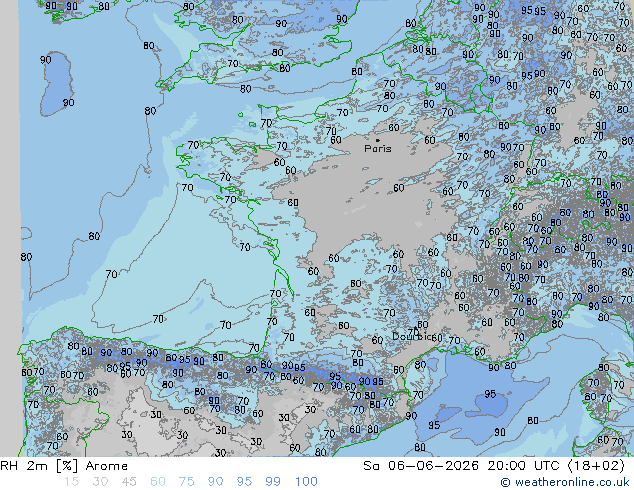Screen dimensions: 634x490
Task: Click legend value 15
Action: 71,482
